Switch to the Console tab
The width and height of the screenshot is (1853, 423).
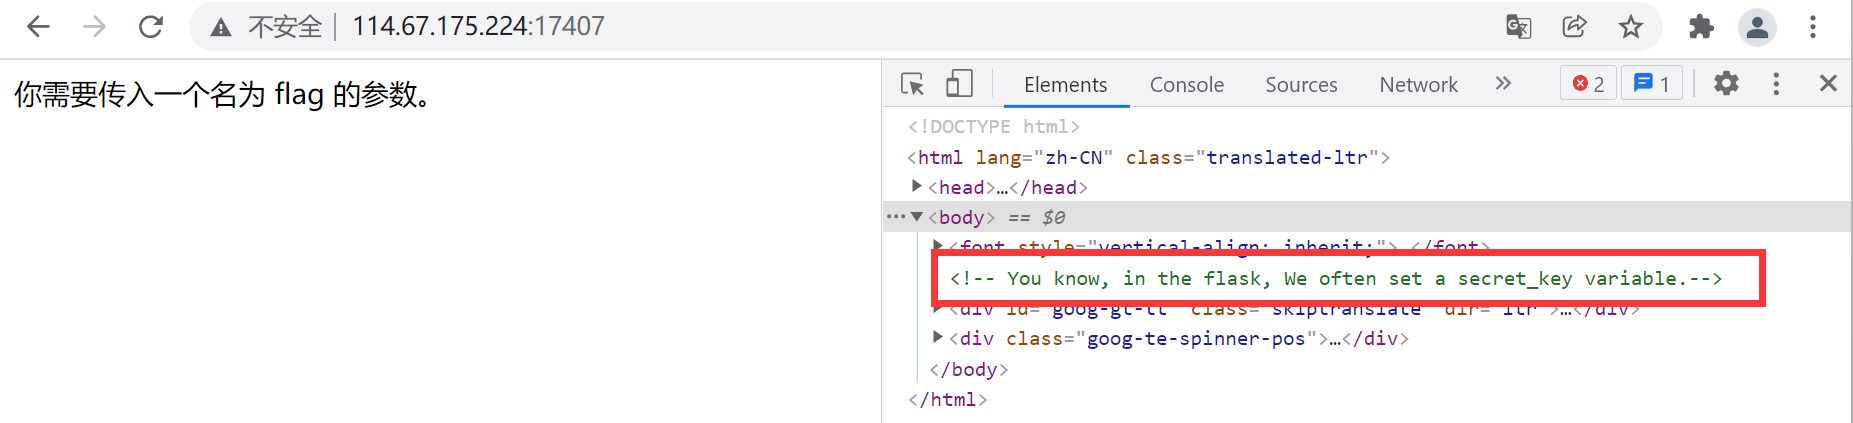click(x=1186, y=85)
